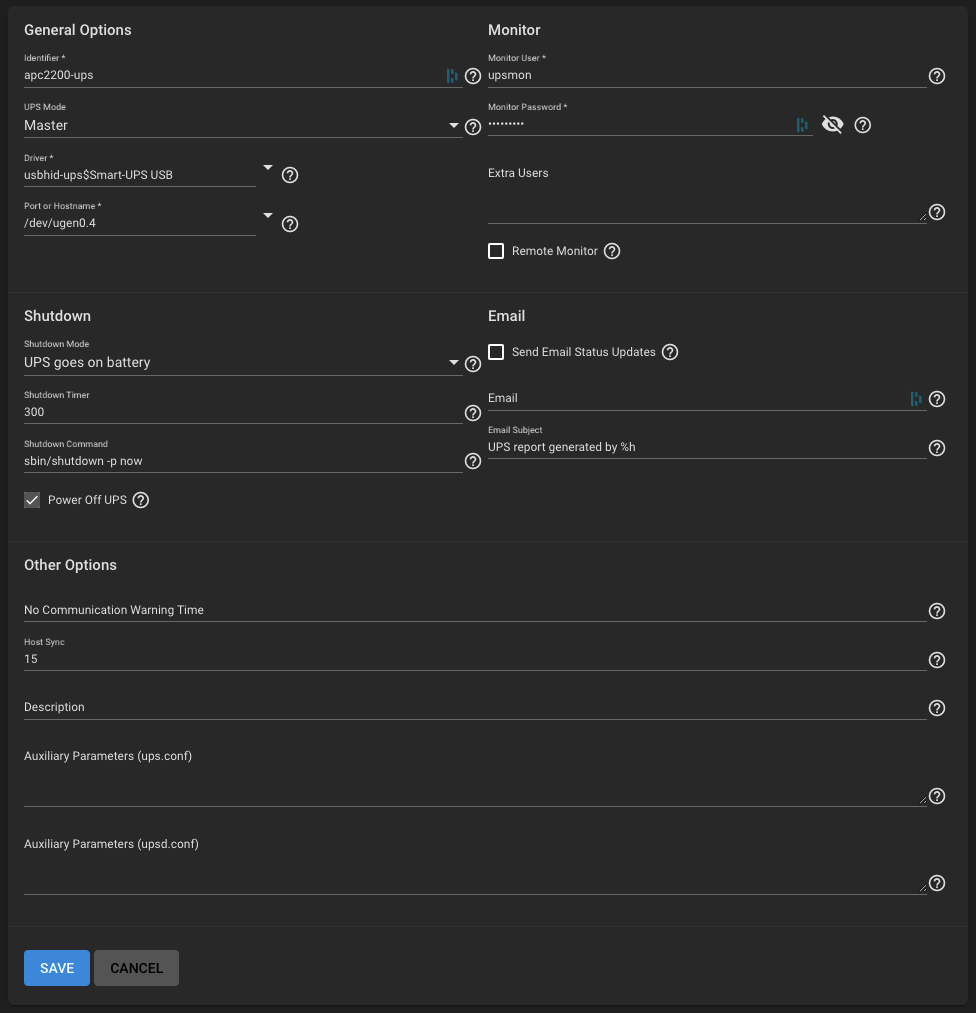976x1013 pixels.
Task: Show help for Shutdown Mode
Action: [x=473, y=364]
